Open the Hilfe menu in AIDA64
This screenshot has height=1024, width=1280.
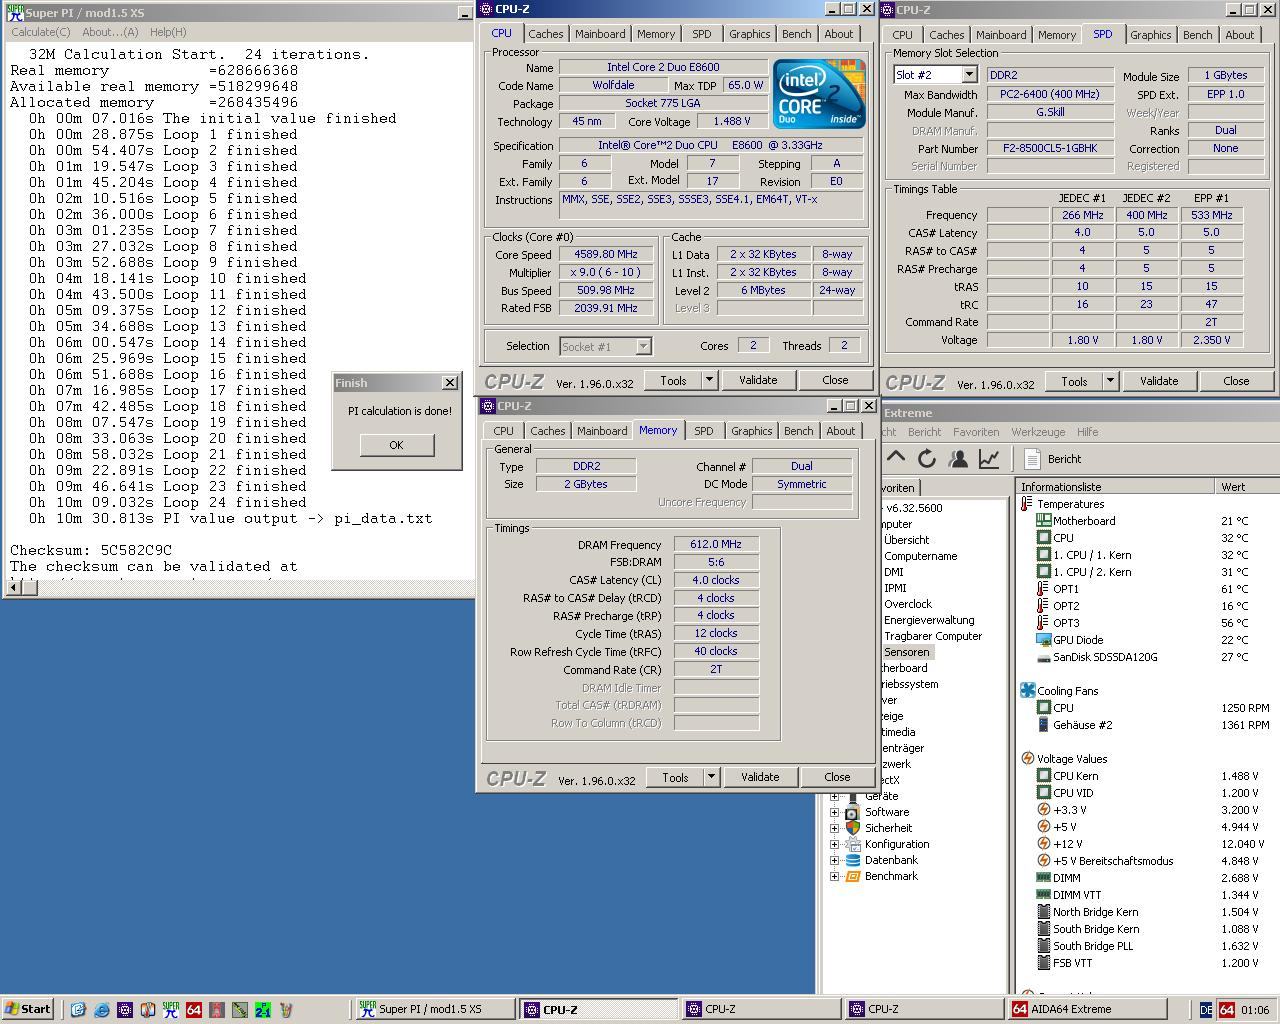pos(1088,432)
